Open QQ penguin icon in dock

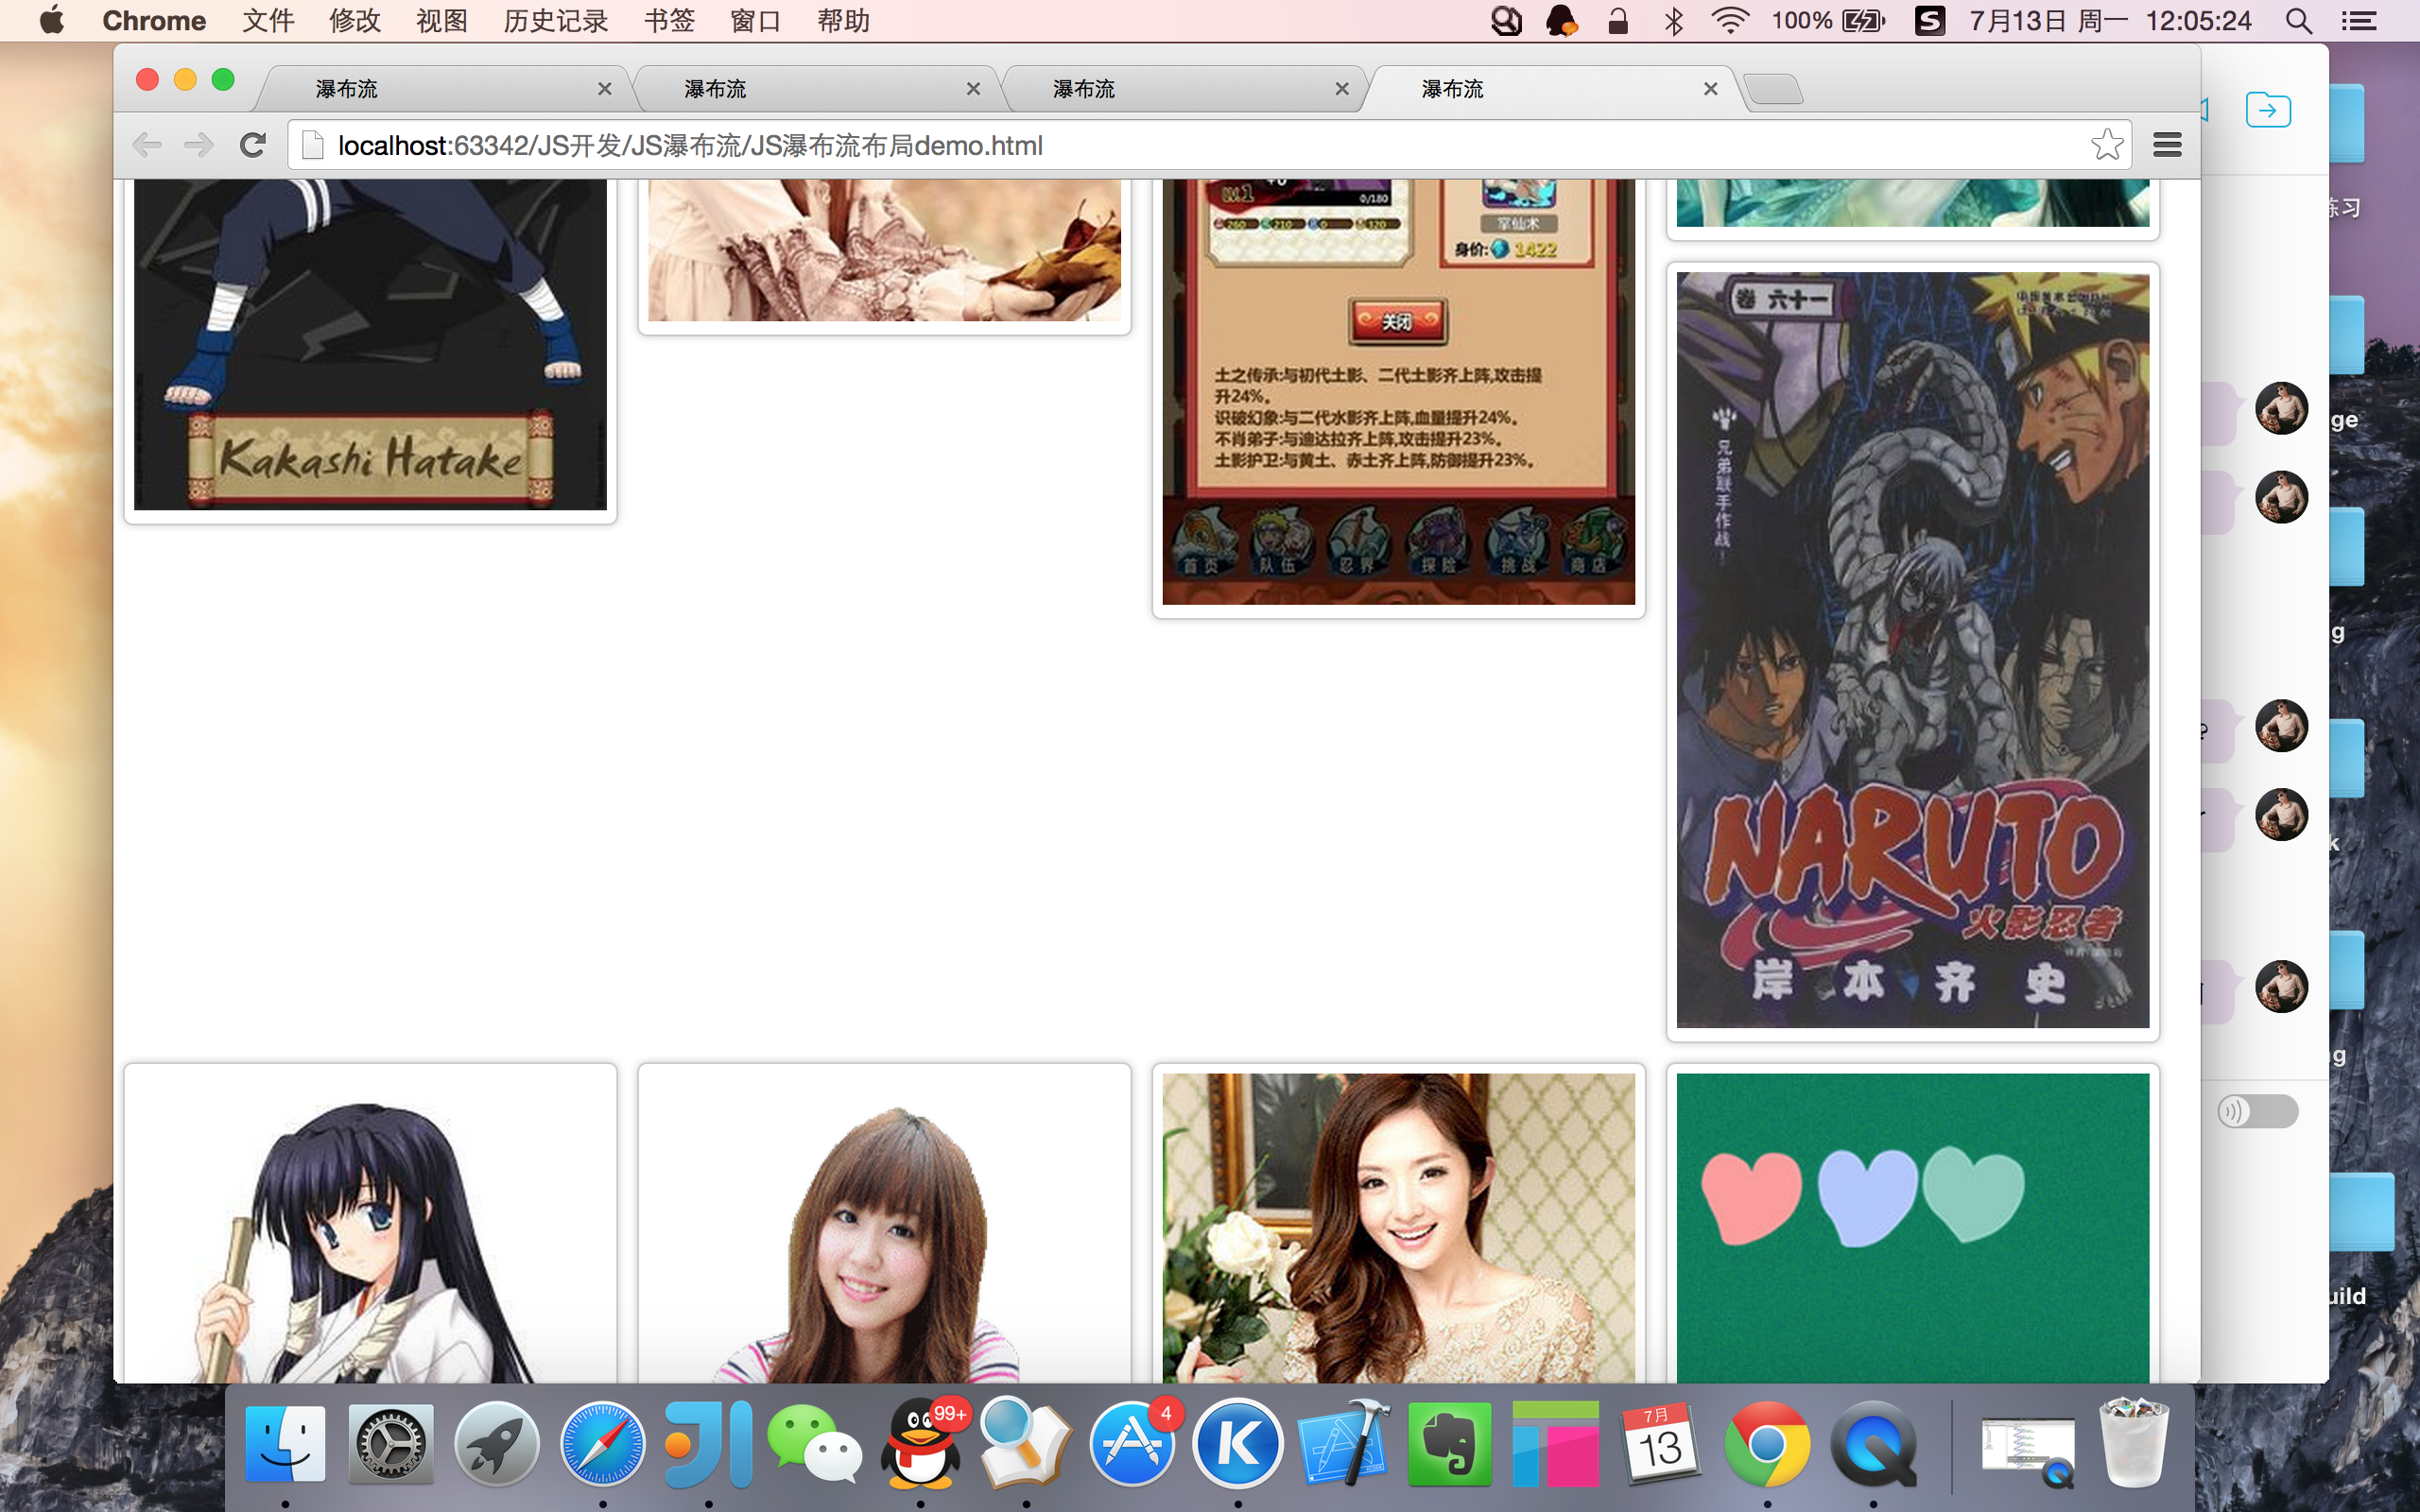coord(921,1444)
